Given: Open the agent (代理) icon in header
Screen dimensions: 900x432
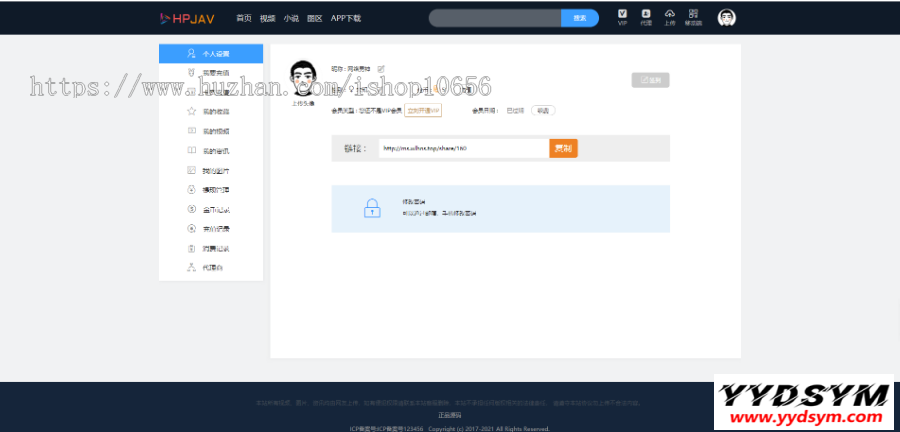Looking at the screenshot, I should [x=646, y=16].
